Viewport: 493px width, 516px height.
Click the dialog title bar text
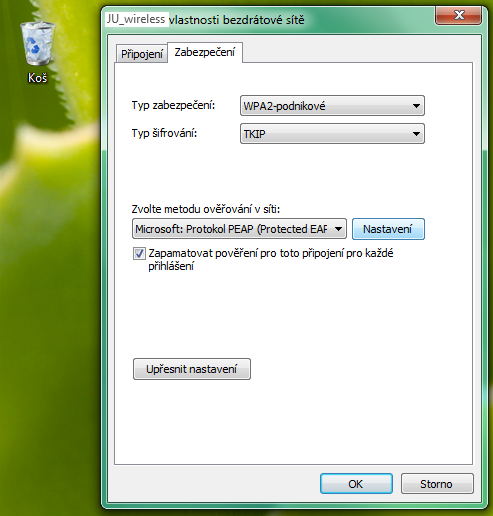205,20
